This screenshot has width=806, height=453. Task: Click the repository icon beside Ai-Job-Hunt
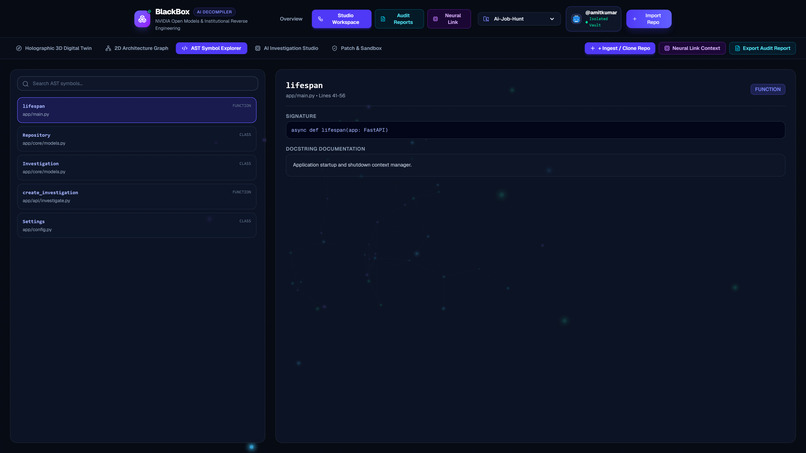click(486, 19)
